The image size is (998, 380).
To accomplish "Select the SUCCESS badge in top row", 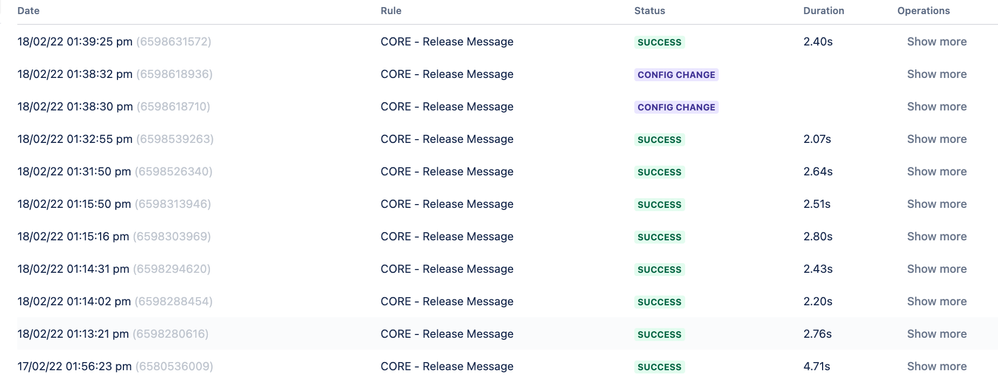I will click(659, 42).
